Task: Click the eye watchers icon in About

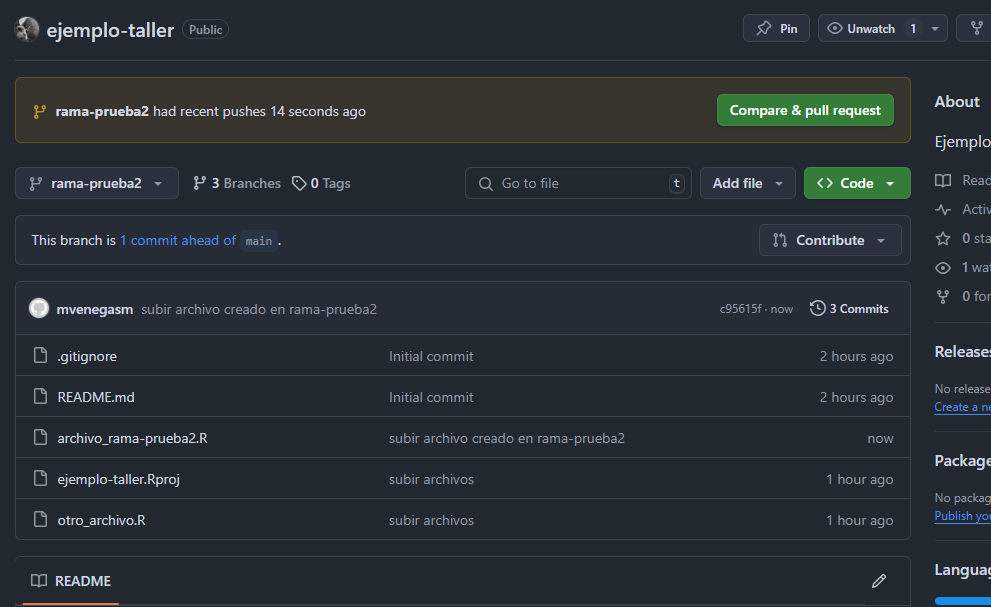Action: coord(943,267)
